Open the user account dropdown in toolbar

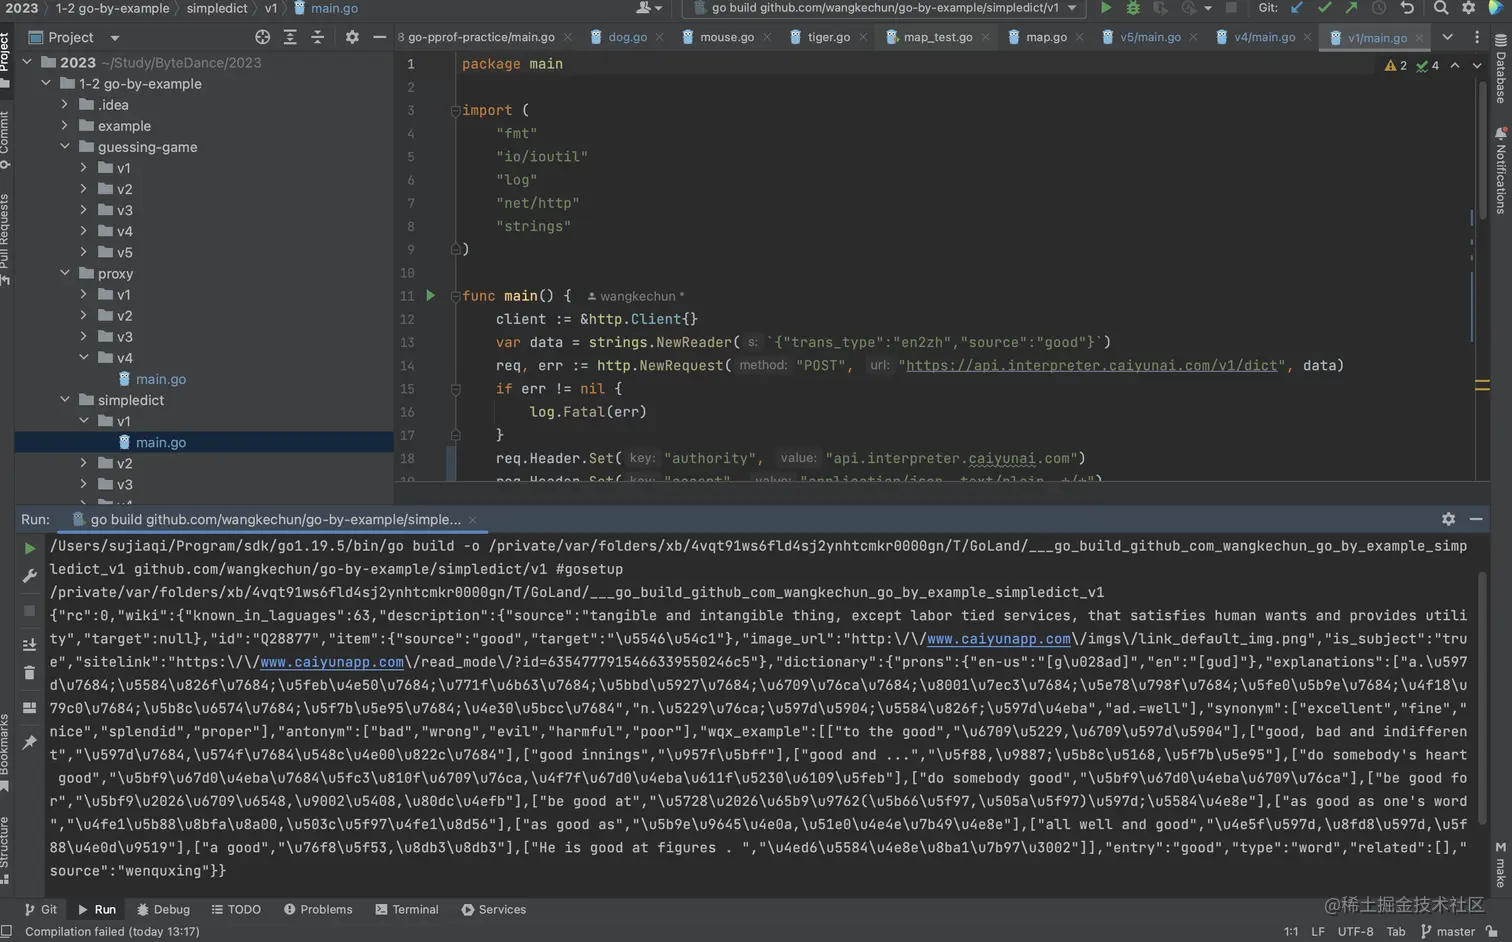click(x=650, y=8)
